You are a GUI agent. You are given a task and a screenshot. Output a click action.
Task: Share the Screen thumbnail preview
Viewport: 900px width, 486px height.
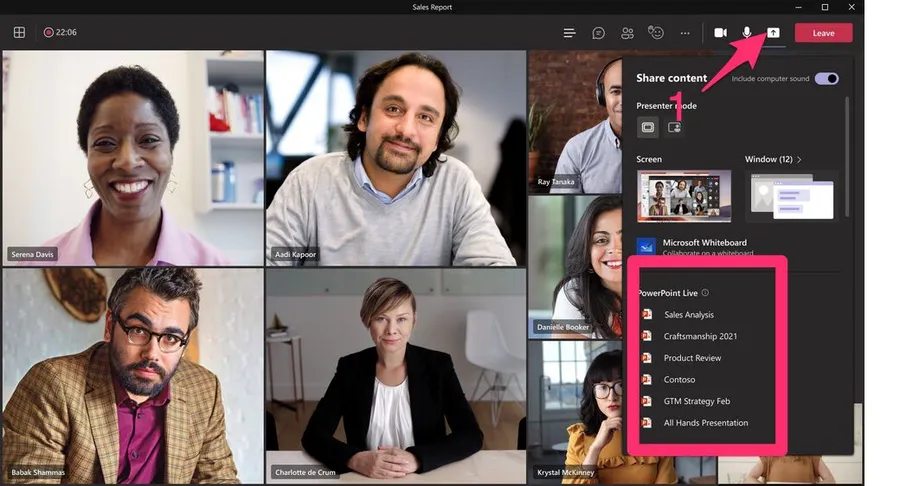[683, 195]
